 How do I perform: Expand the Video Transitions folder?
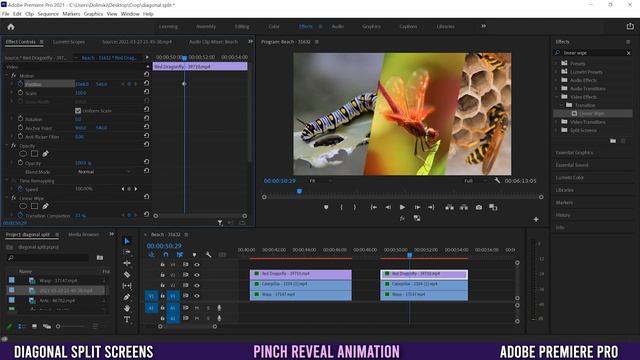click(556, 122)
